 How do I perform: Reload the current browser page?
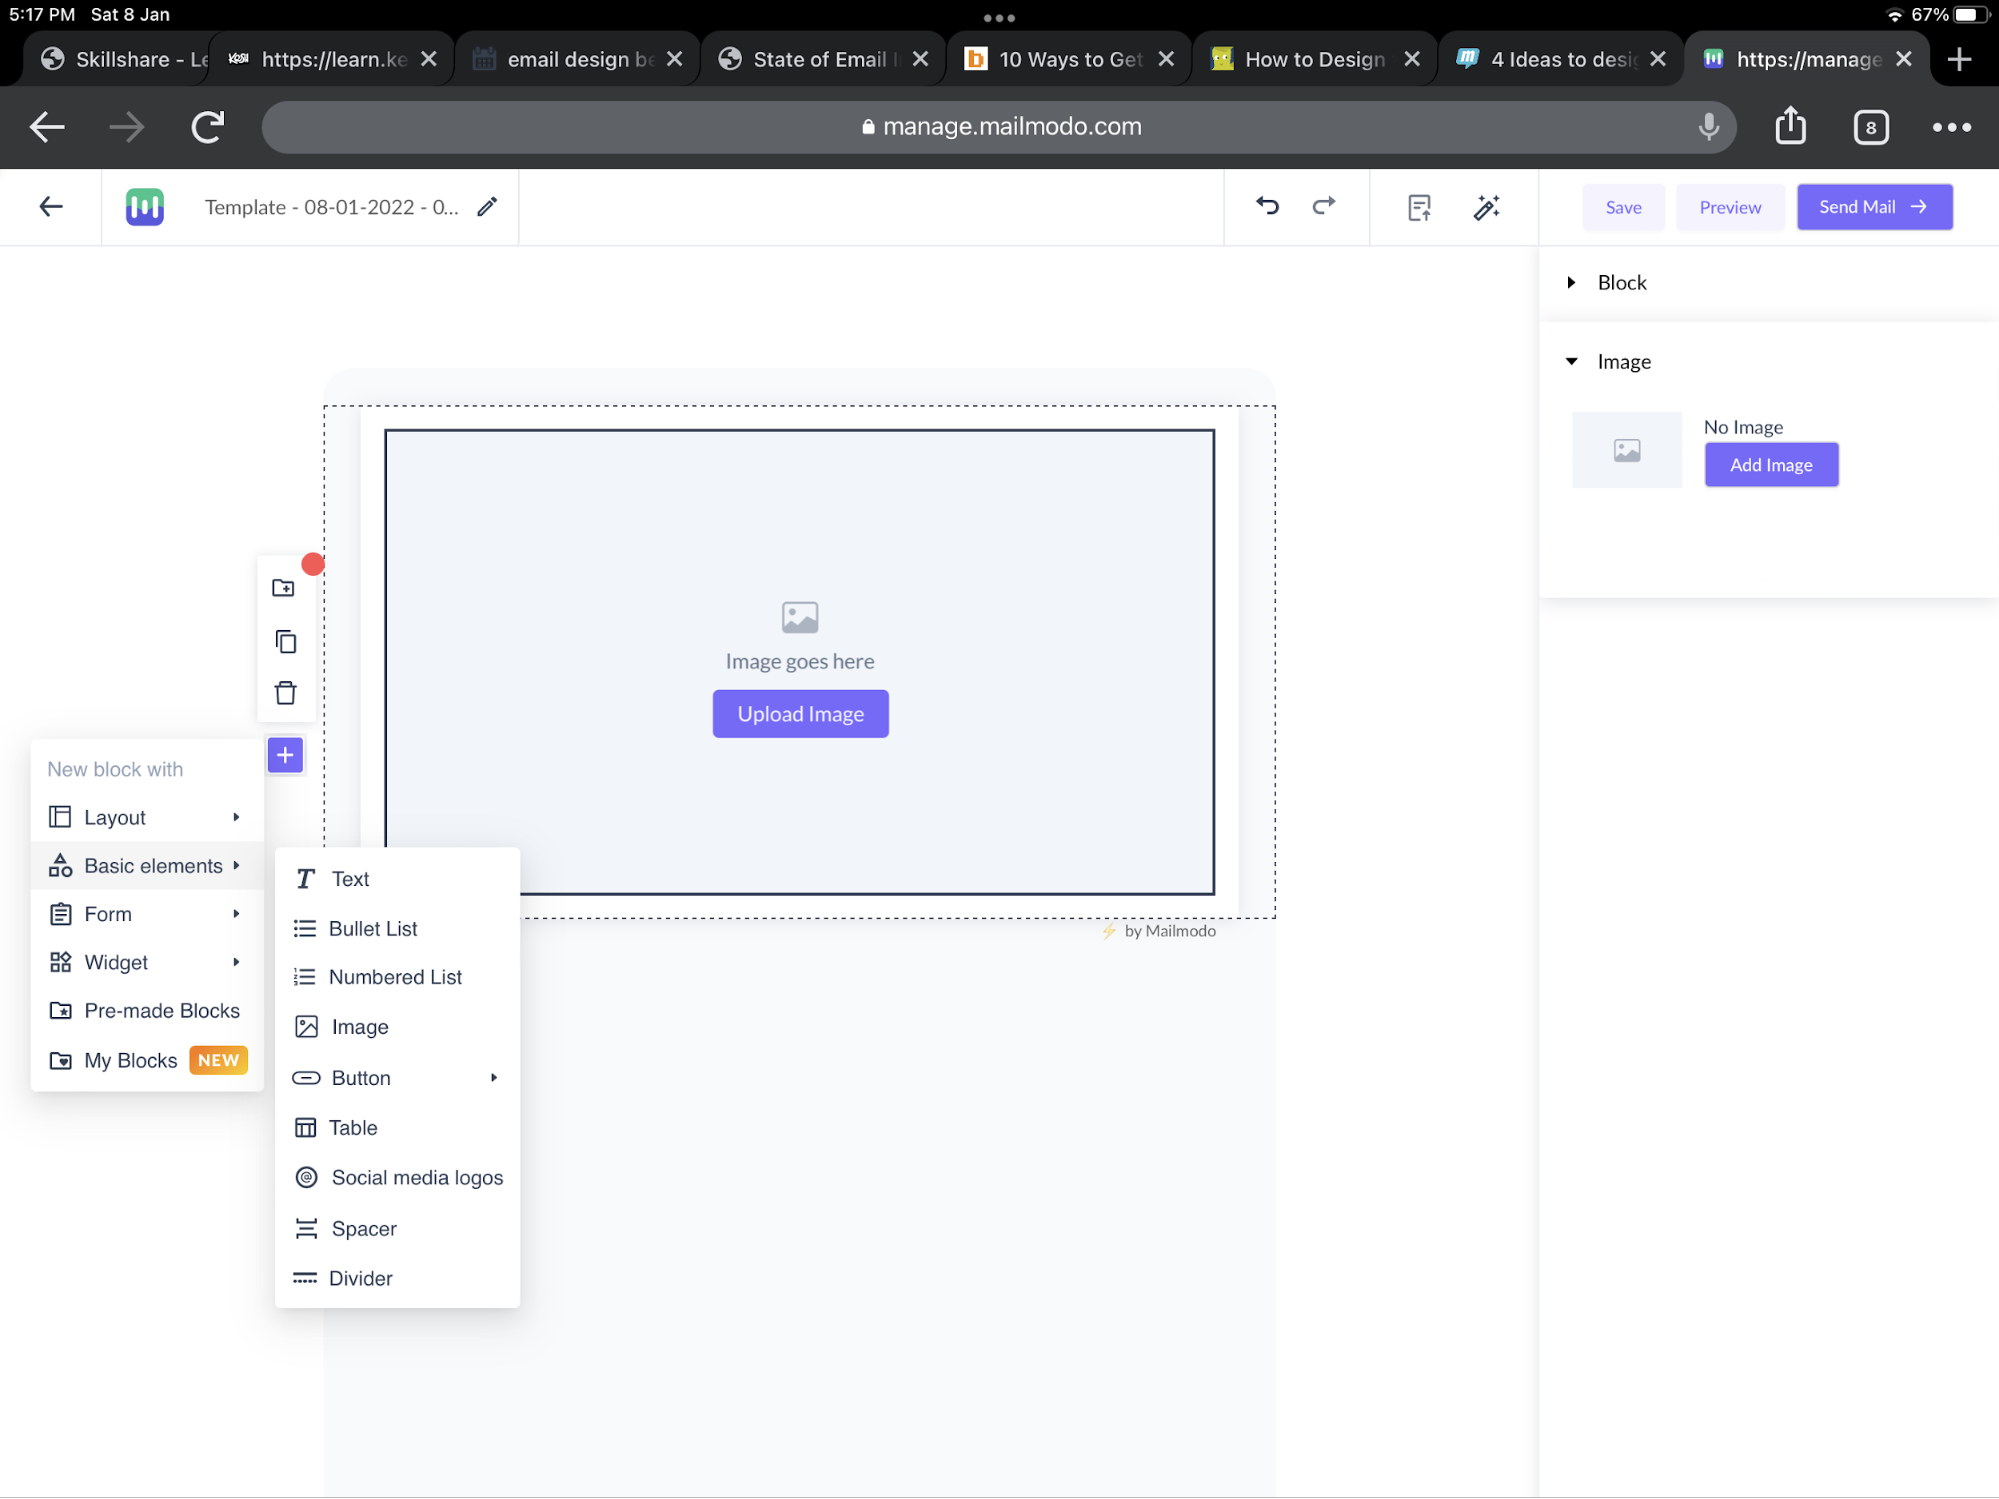click(x=207, y=127)
